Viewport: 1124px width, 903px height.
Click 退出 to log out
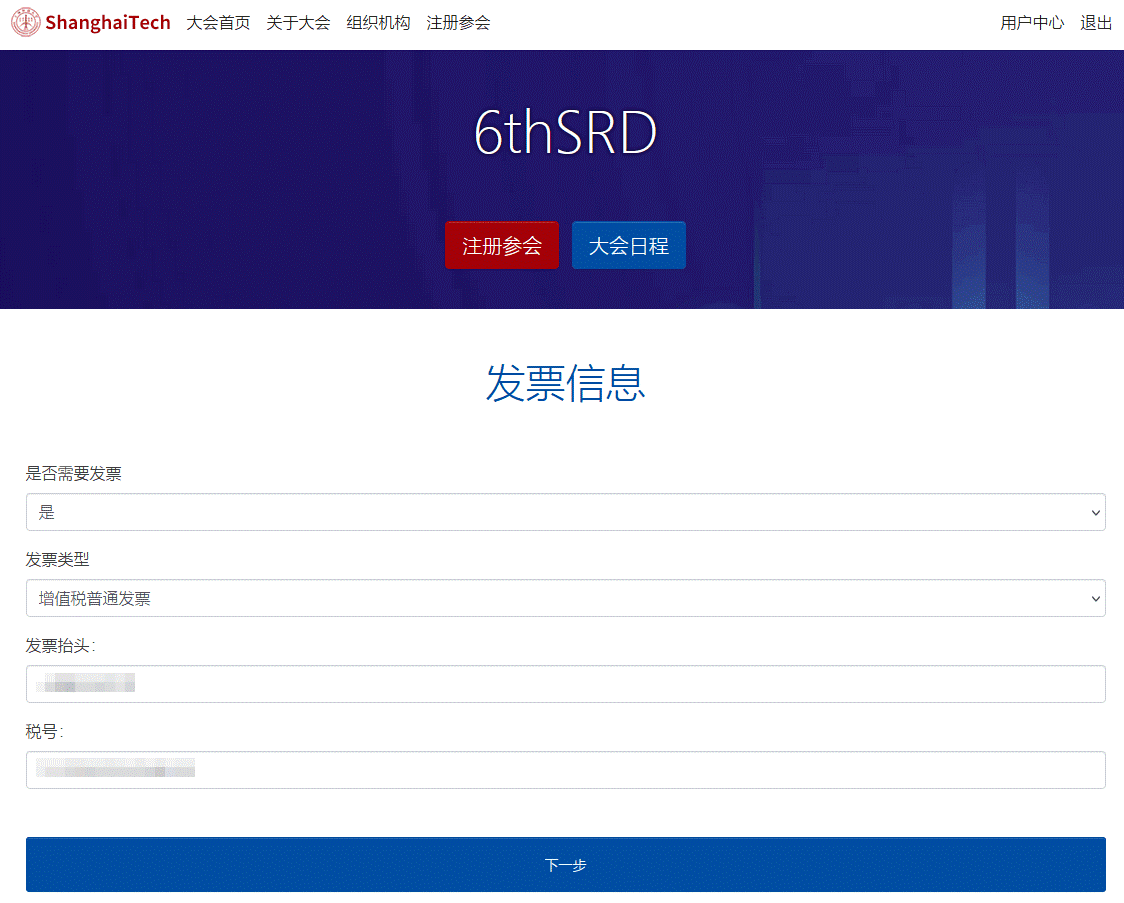pyautogui.click(x=1096, y=23)
